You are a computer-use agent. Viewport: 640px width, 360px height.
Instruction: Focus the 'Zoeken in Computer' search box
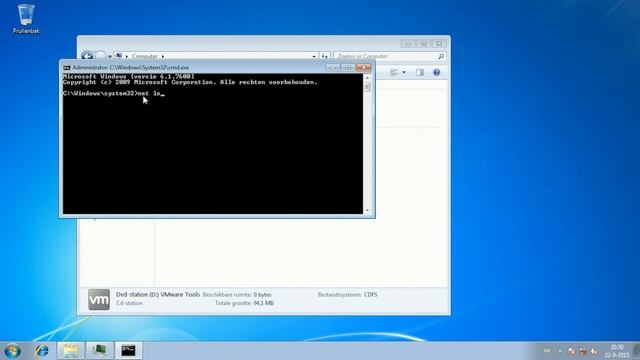coord(386,56)
